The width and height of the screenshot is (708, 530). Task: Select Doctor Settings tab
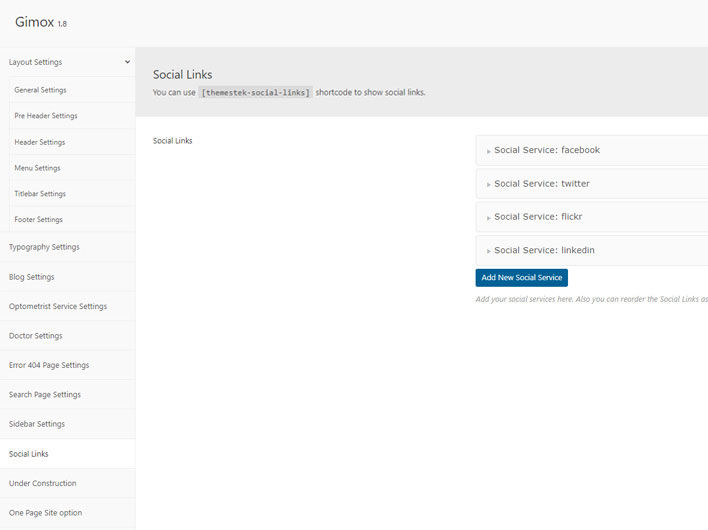pos(36,336)
